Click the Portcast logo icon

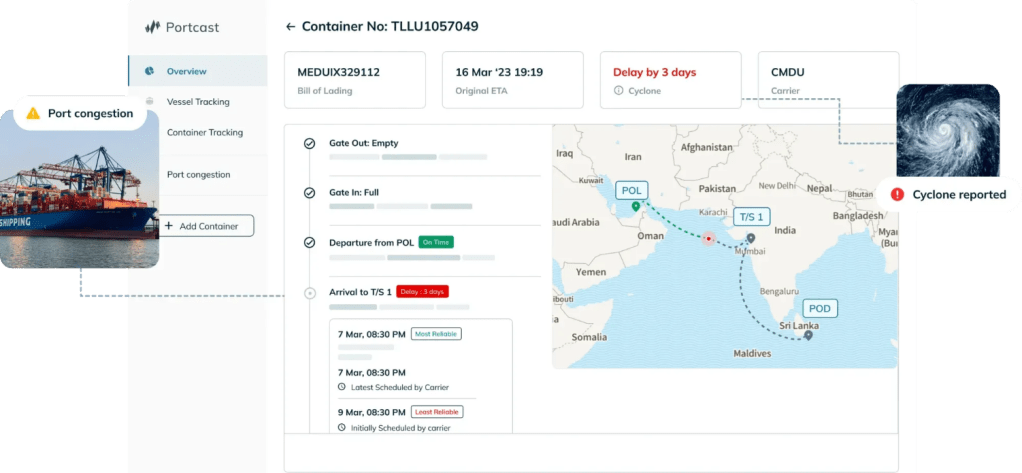coord(152,27)
